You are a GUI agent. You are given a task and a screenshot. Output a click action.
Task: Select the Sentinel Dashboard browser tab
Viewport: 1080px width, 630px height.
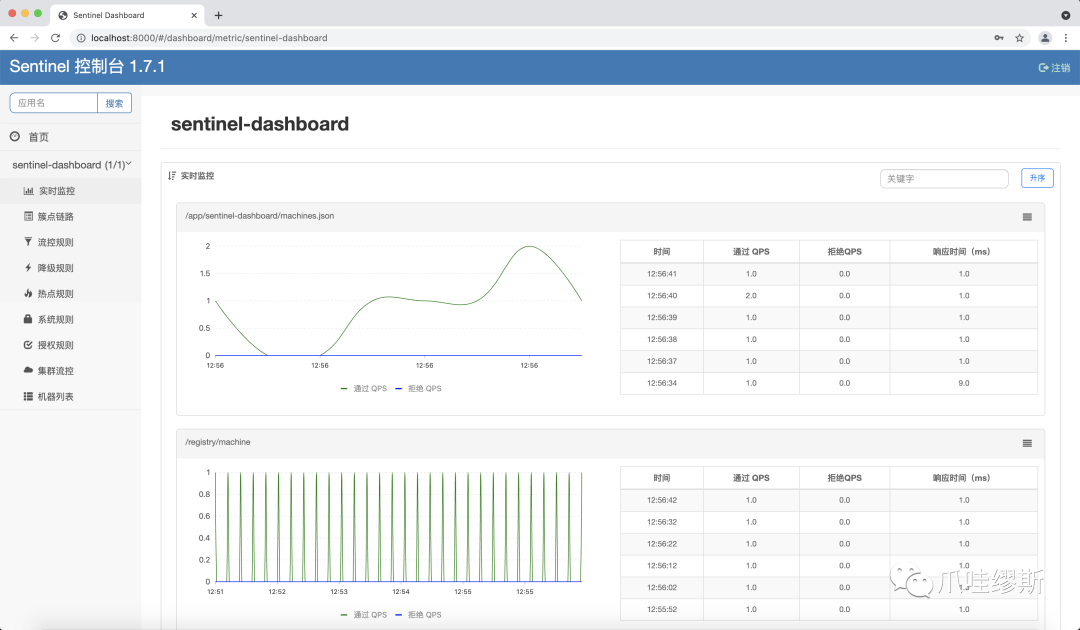point(128,15)
